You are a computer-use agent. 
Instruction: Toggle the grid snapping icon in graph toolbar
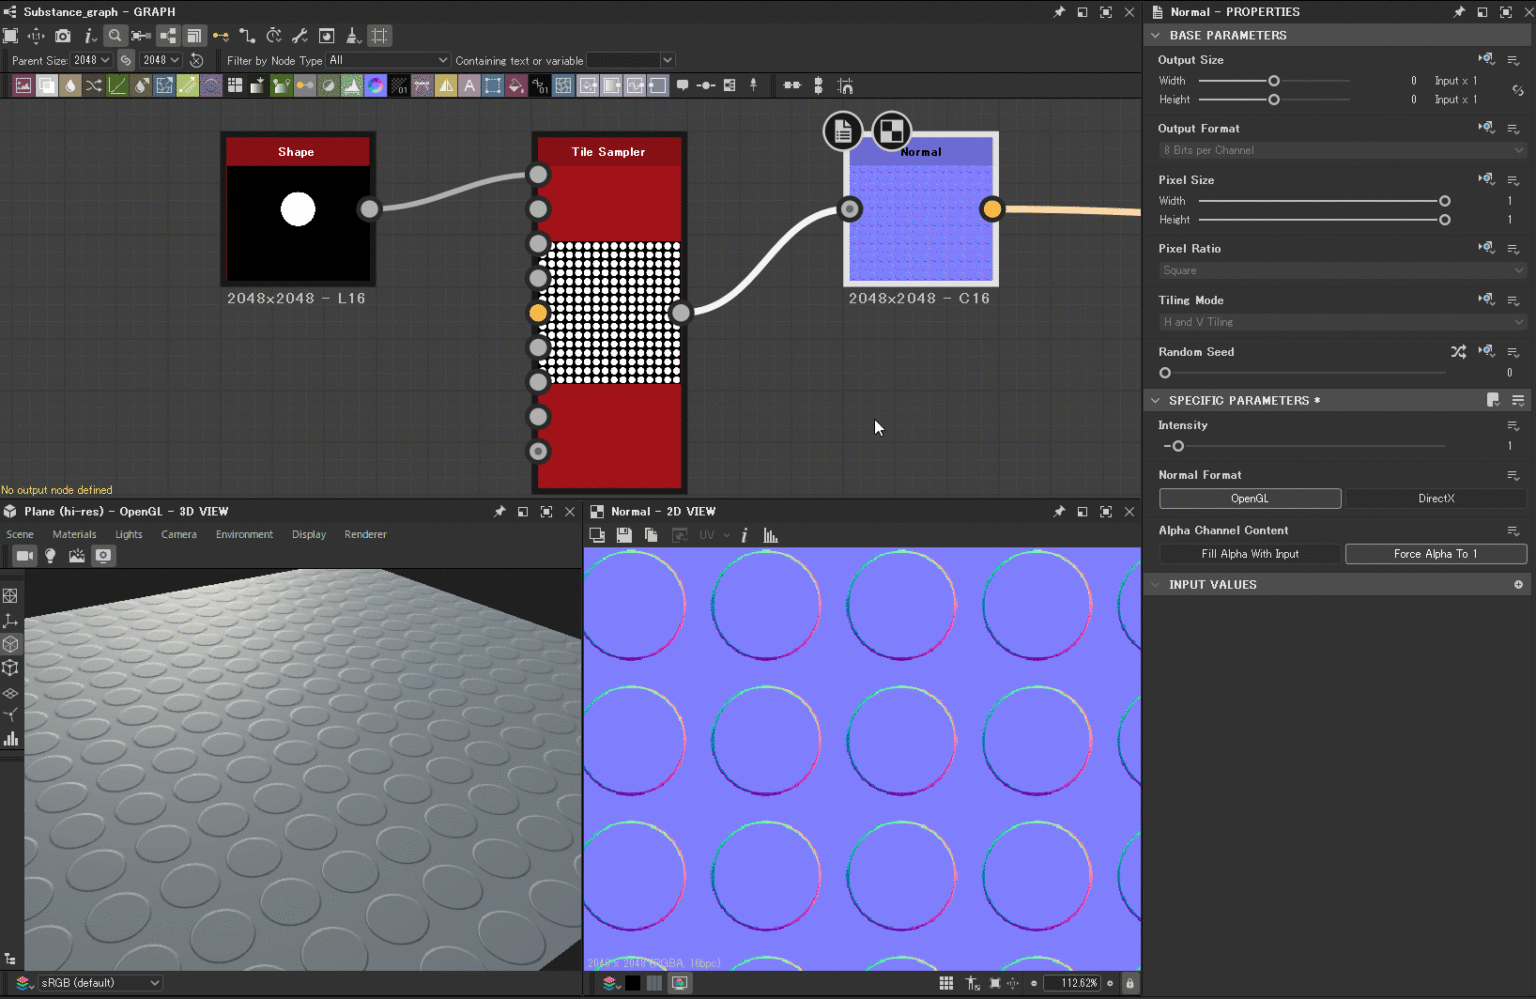[379, 35]
